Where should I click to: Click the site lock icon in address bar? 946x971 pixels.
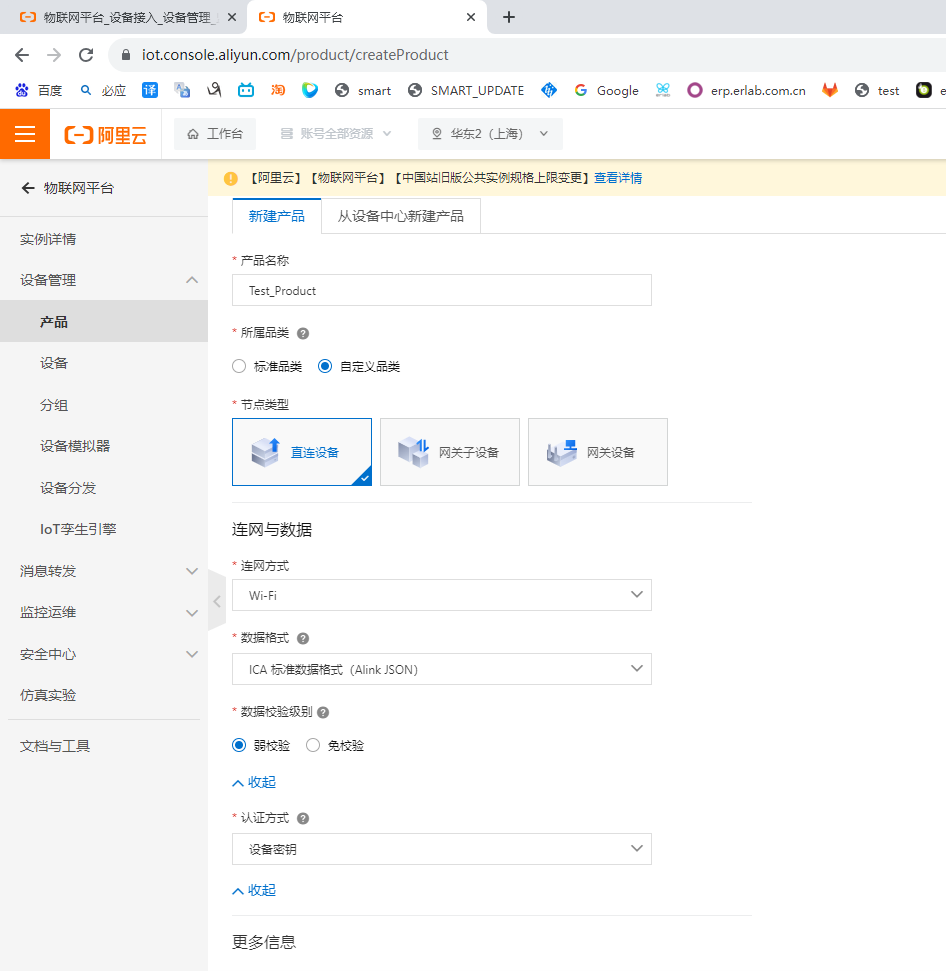[x=126, y=55]
